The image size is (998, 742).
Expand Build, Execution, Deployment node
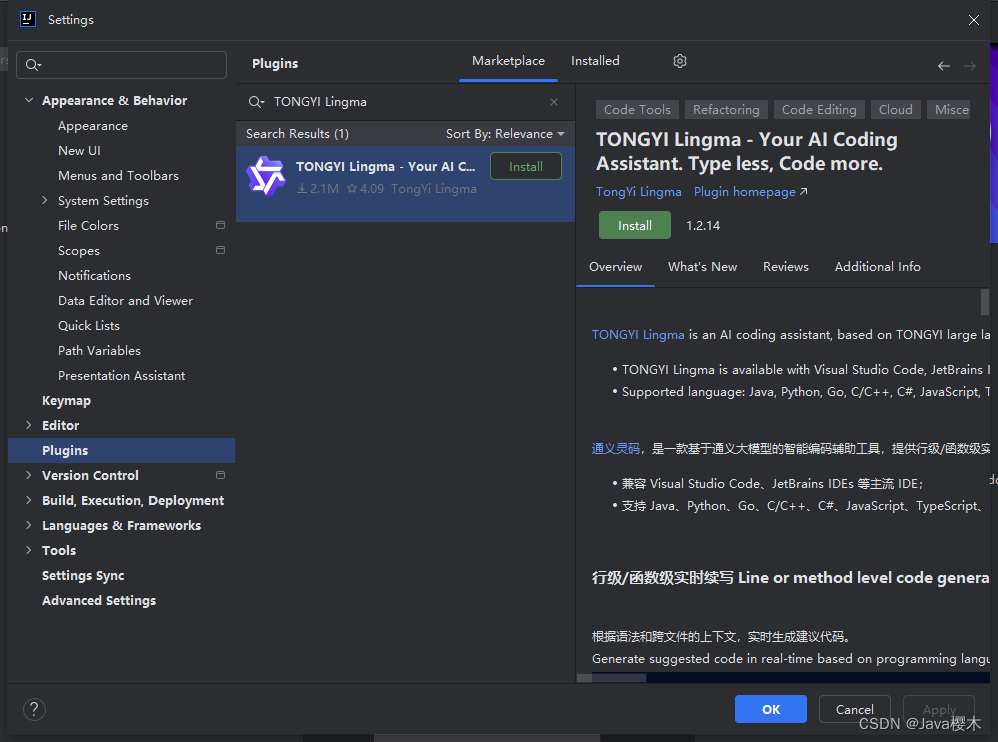(x=29, y=500)
